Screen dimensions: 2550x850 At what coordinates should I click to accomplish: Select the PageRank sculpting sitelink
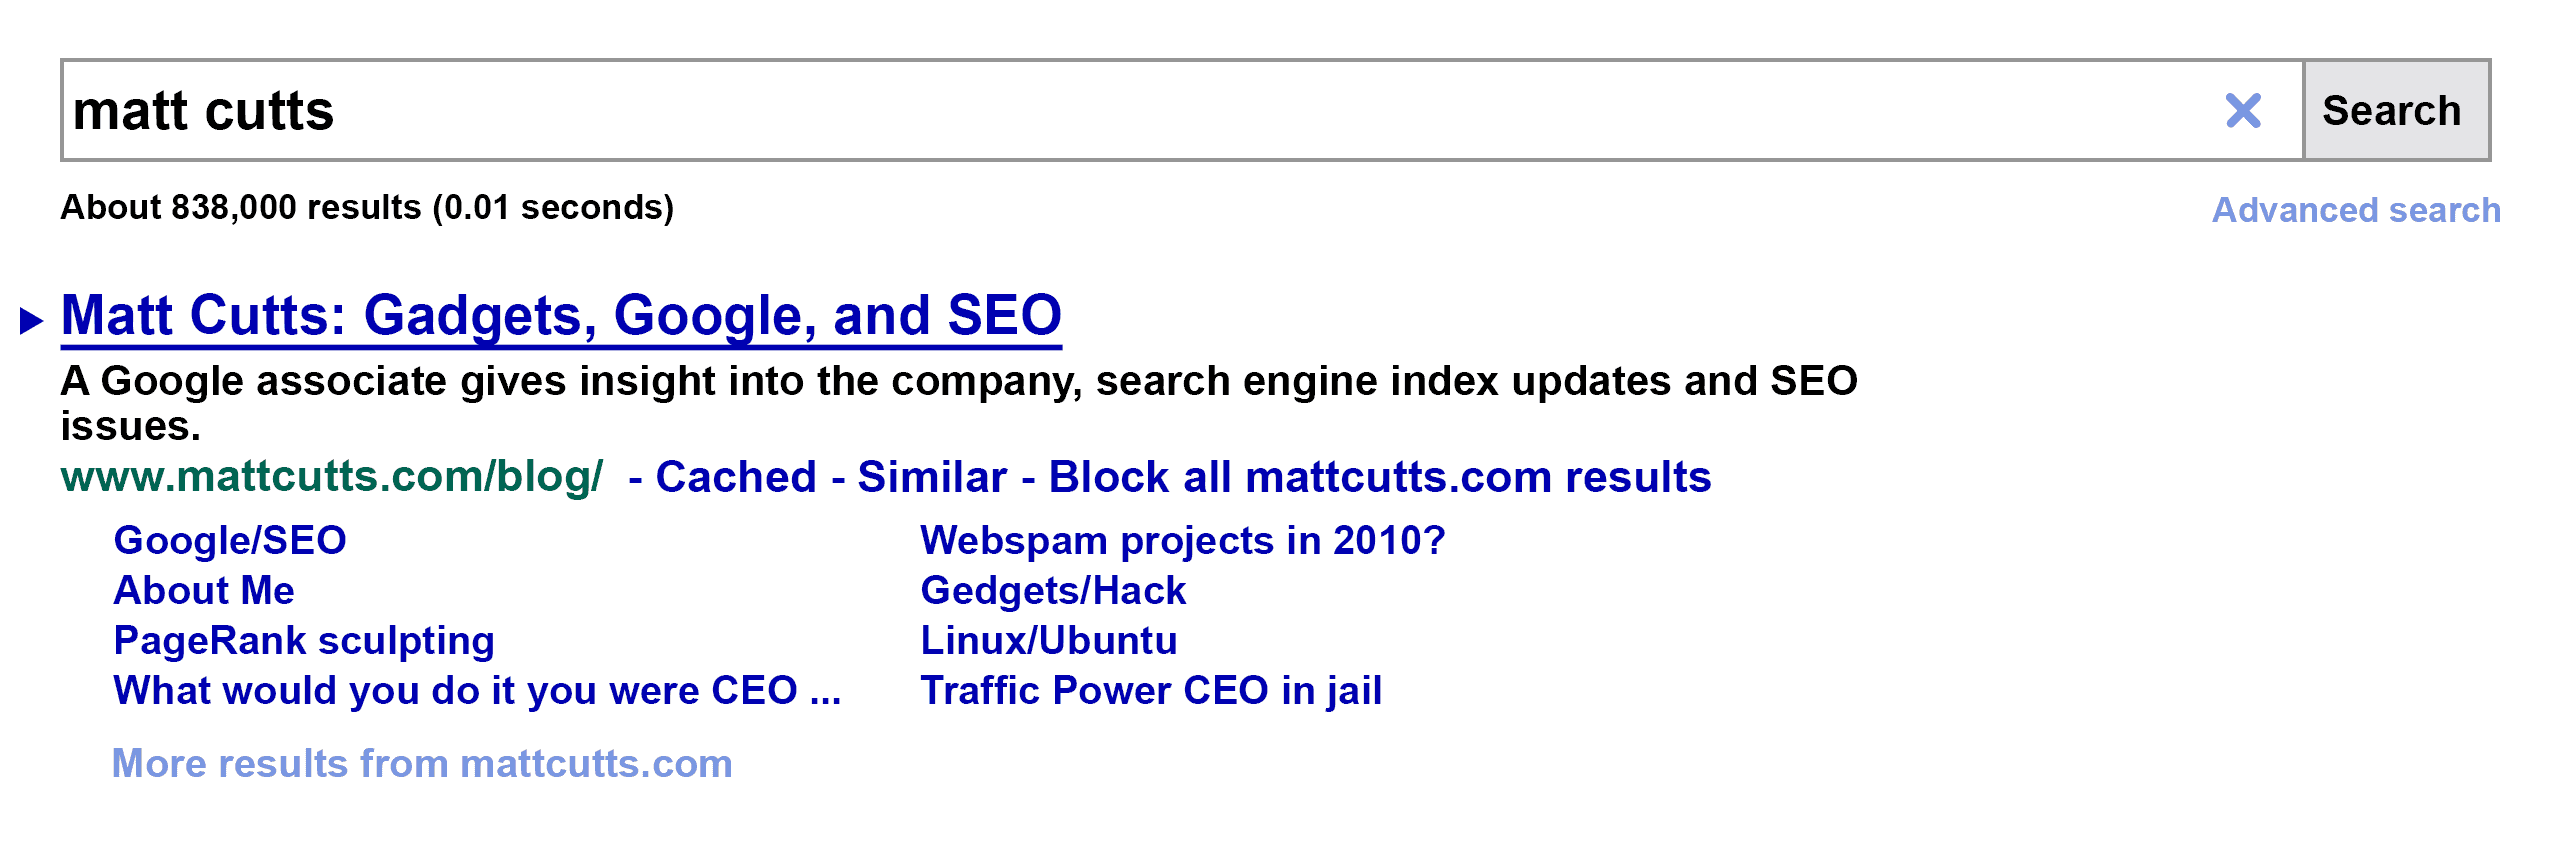[303, 640]
